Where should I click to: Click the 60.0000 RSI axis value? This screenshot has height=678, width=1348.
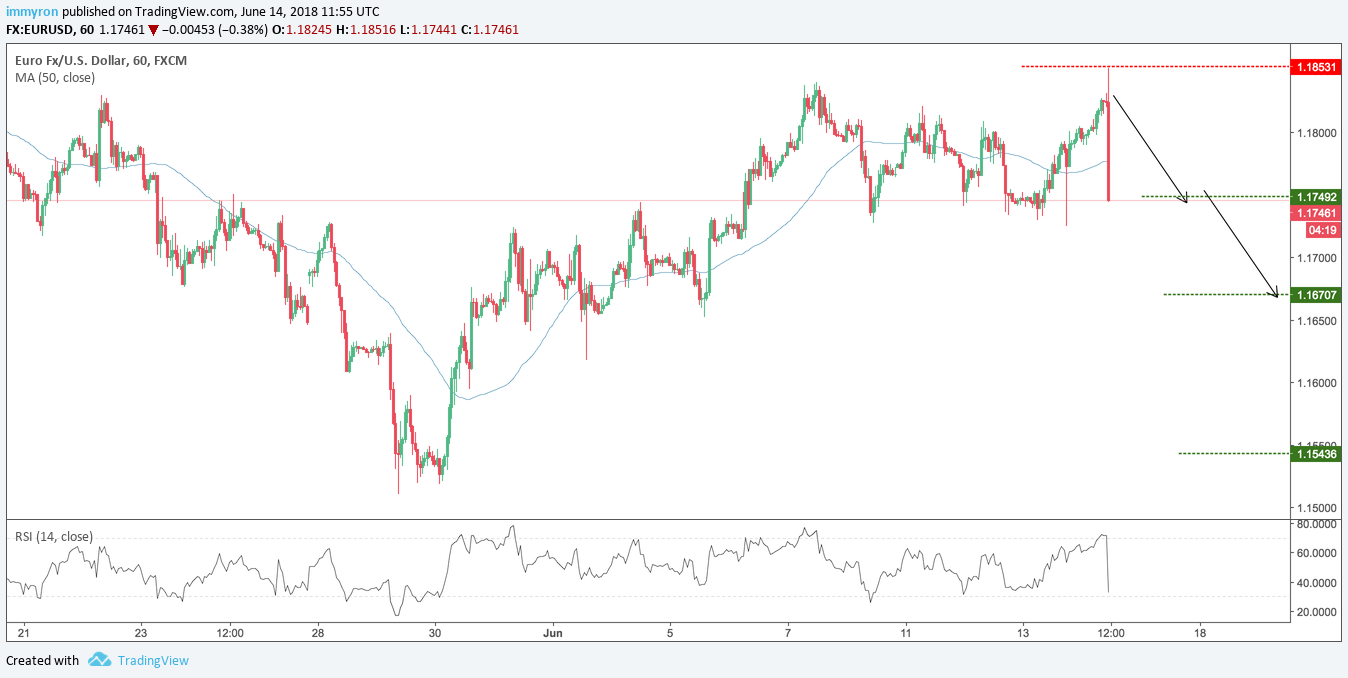[x=1316, y=553]
